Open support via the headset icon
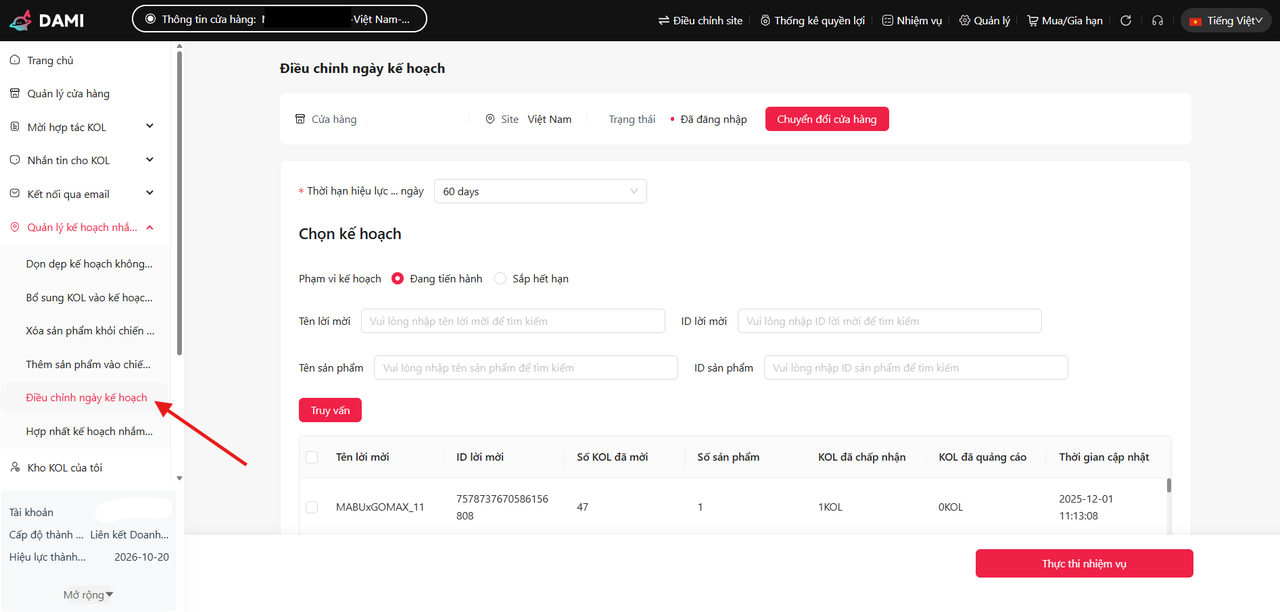This screenshot has height=612, width=1280. point(1157,20)
